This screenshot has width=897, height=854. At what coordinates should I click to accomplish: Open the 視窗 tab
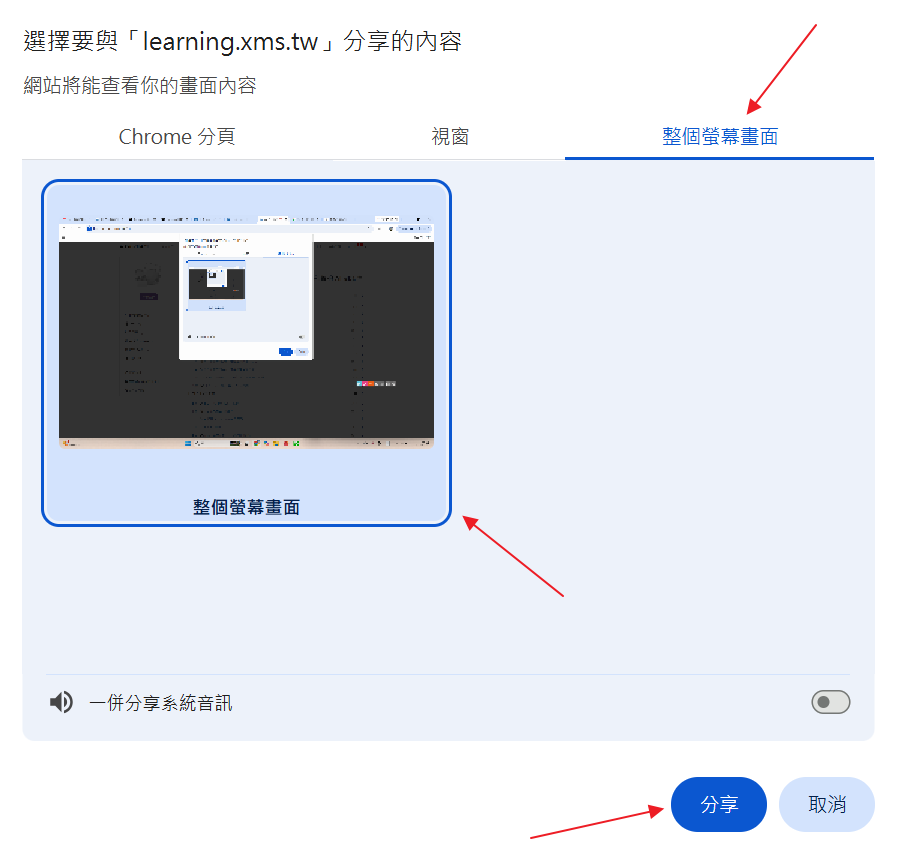(450, 137)
